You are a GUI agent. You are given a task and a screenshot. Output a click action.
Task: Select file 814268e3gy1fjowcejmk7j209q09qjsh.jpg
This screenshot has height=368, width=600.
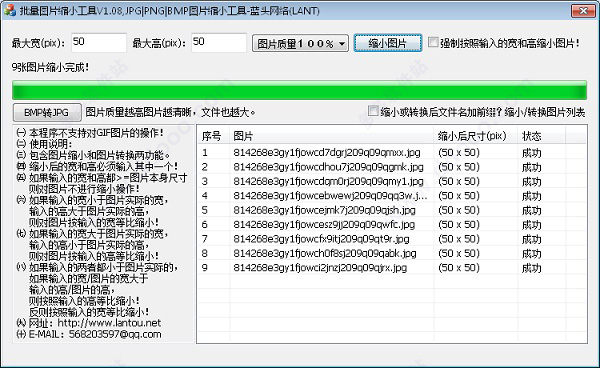(x=324, y=210)
